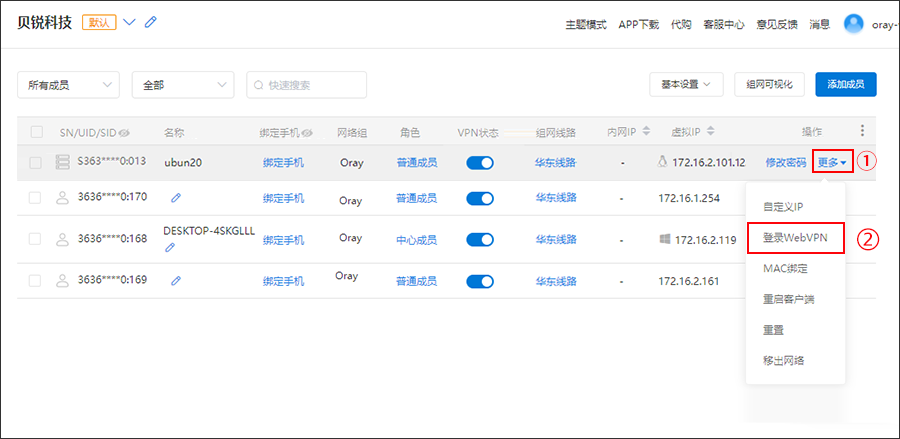Image resolution: width=900 pixels, height=439 pixels.
Task: Click 修改密码 for ubun20
Action: click(786, 163)
